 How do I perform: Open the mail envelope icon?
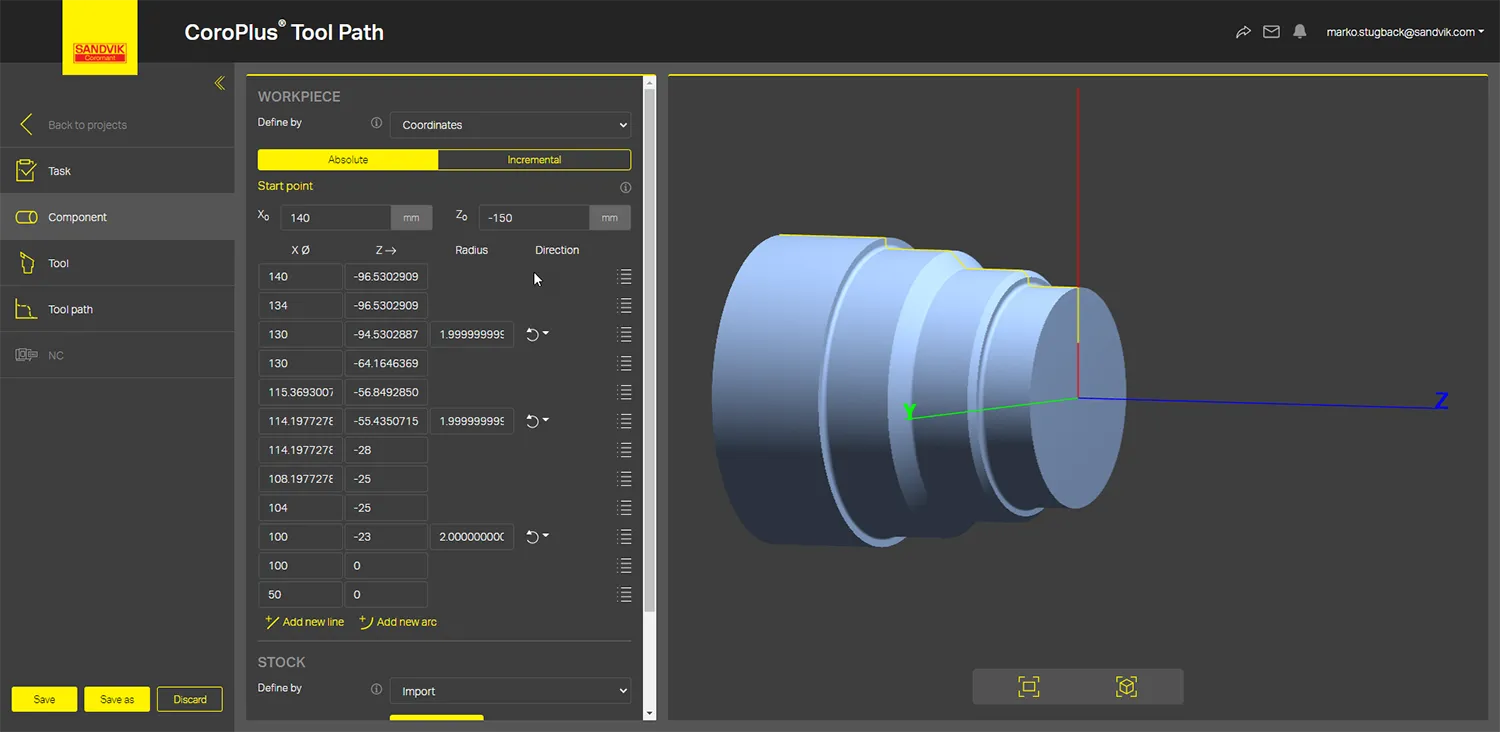click(x=1271, y=32)
